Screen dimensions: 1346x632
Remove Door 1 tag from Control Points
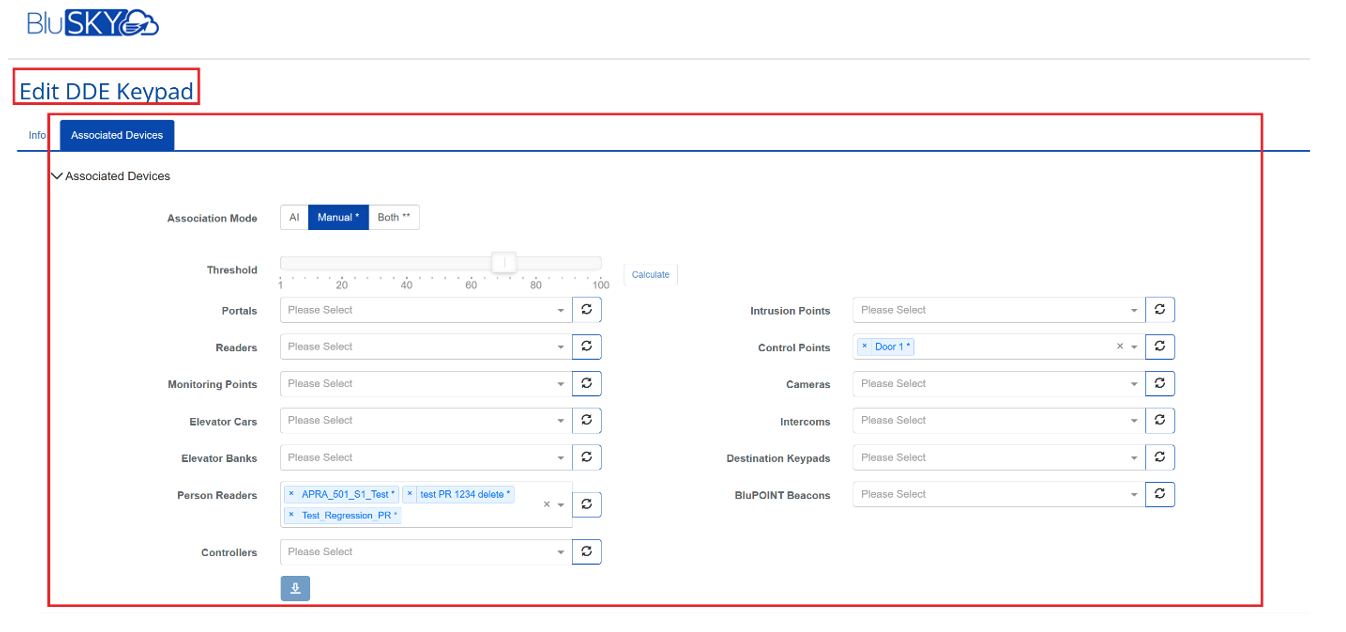[x=865, y=347]
